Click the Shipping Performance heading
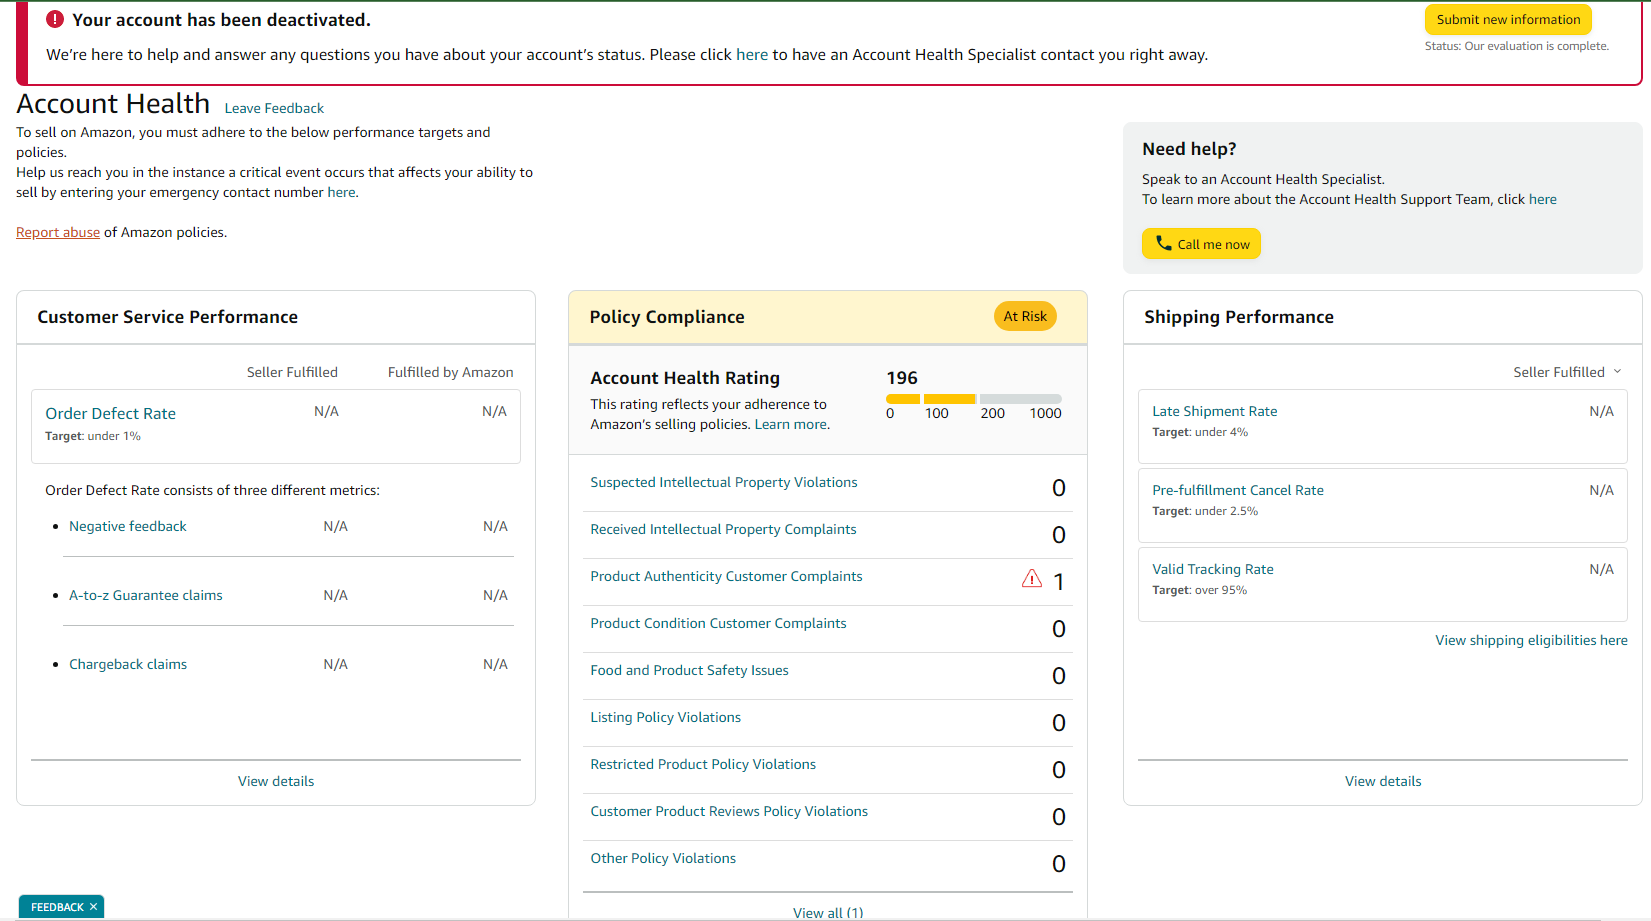Screen dimensions: 1651x921 pyautogui.click(x=1238, y=317)
